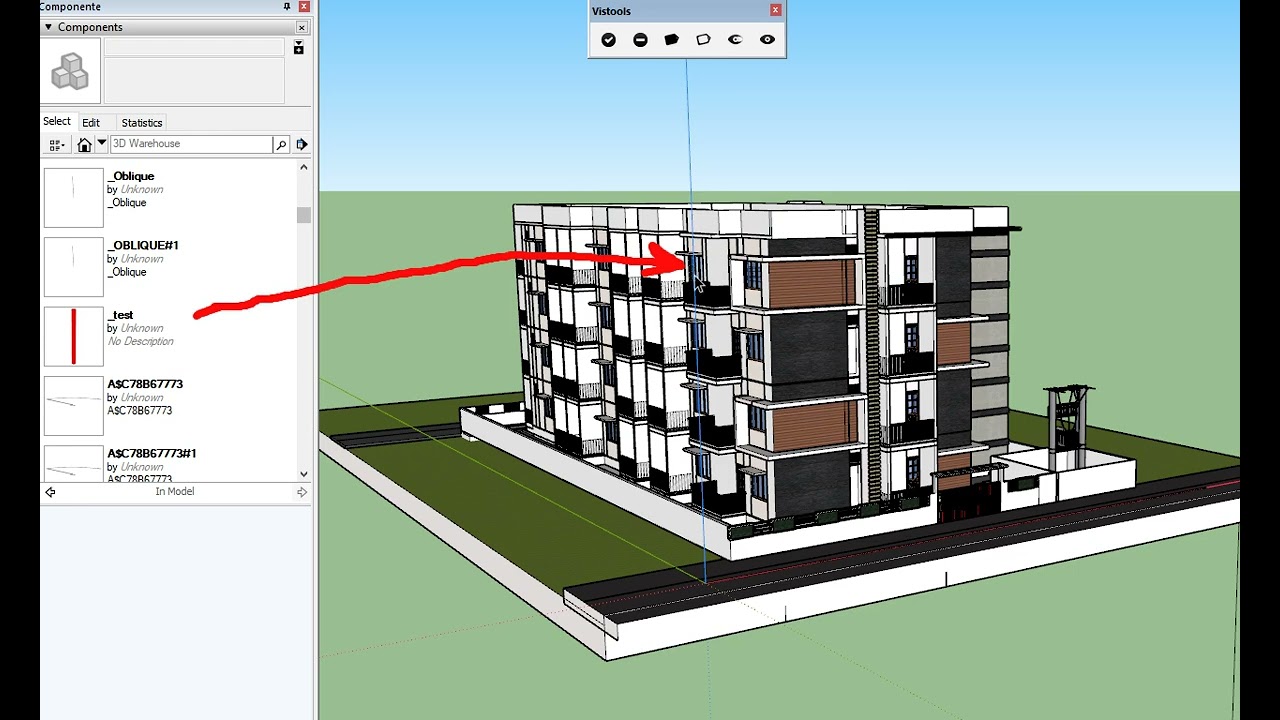The width and height of the screenshot is (1280, 720).
Task: Click the full eye show-all icon in Vistools
Action: (767, 40)
